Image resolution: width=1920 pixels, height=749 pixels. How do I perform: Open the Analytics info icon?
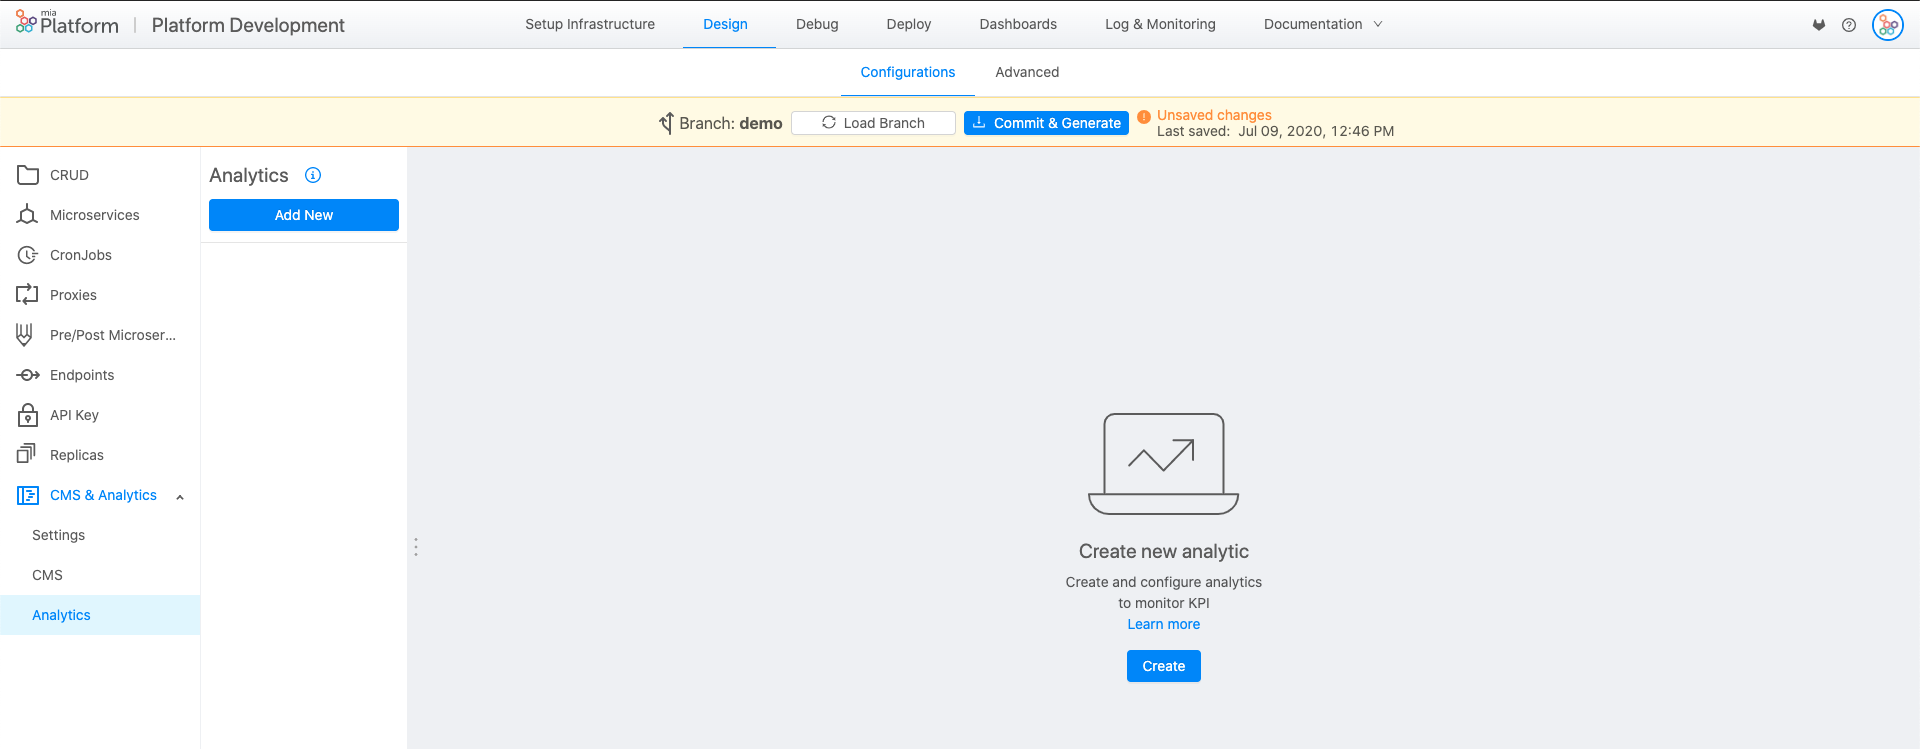[x=313, y=175]
